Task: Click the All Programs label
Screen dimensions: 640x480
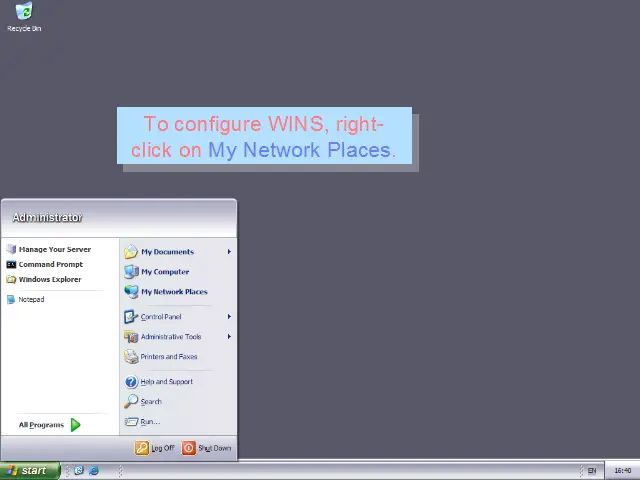Action: point(41,425)
